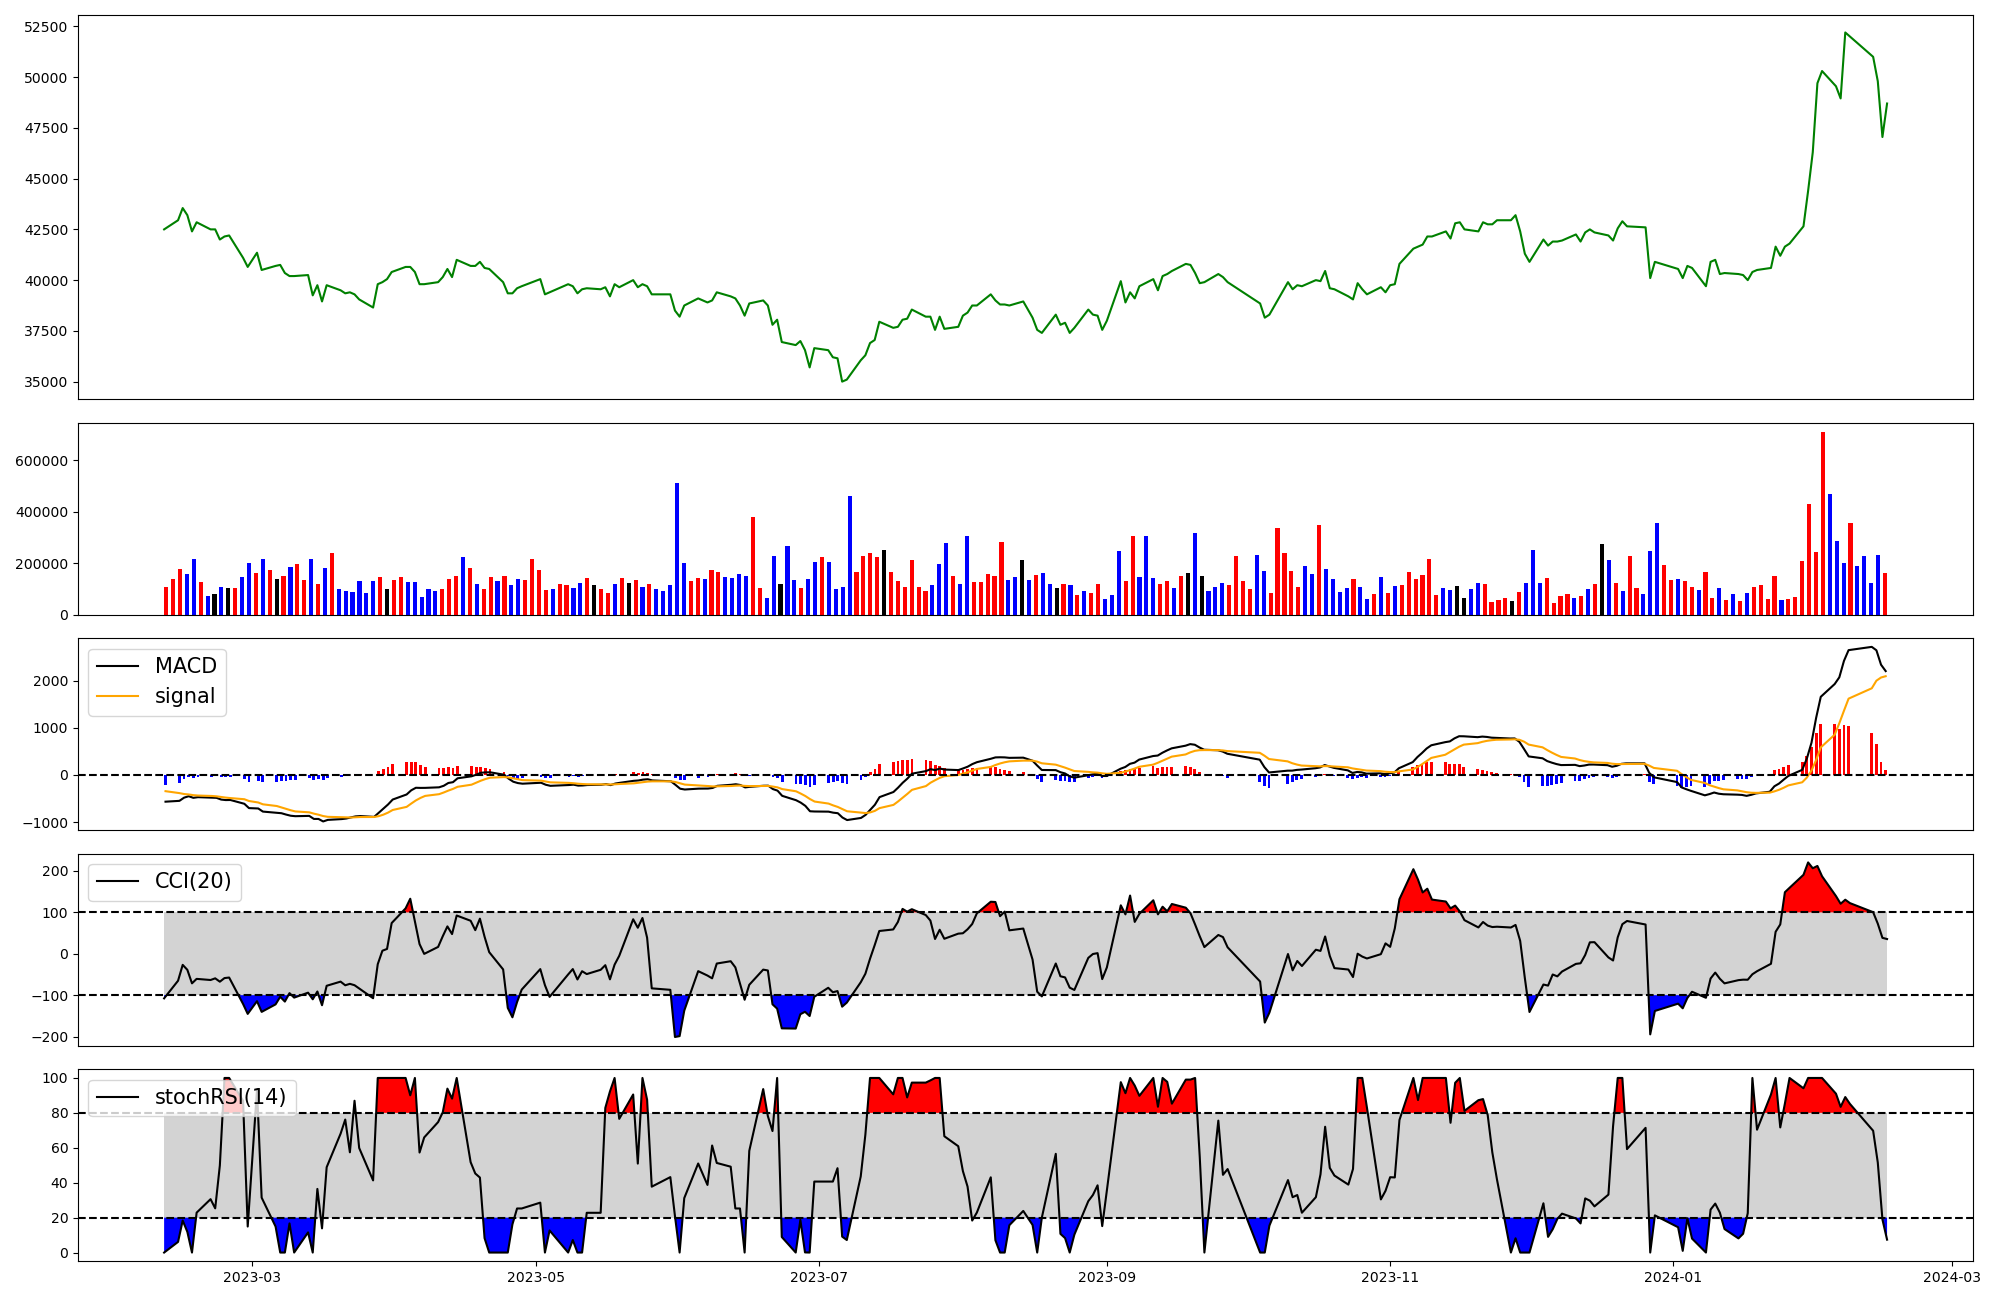Viewport: 2000px width, 1300px height.
Task: Click the 80 tick on stochRSI axis
Action: pyautogui.click(x=62, y=1113)
